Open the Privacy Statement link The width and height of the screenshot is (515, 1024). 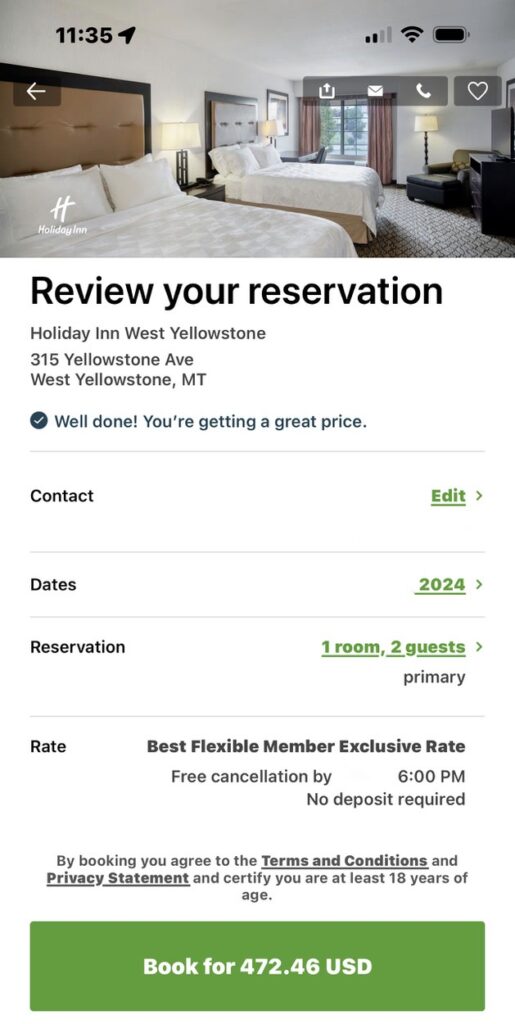coord(118,878)
